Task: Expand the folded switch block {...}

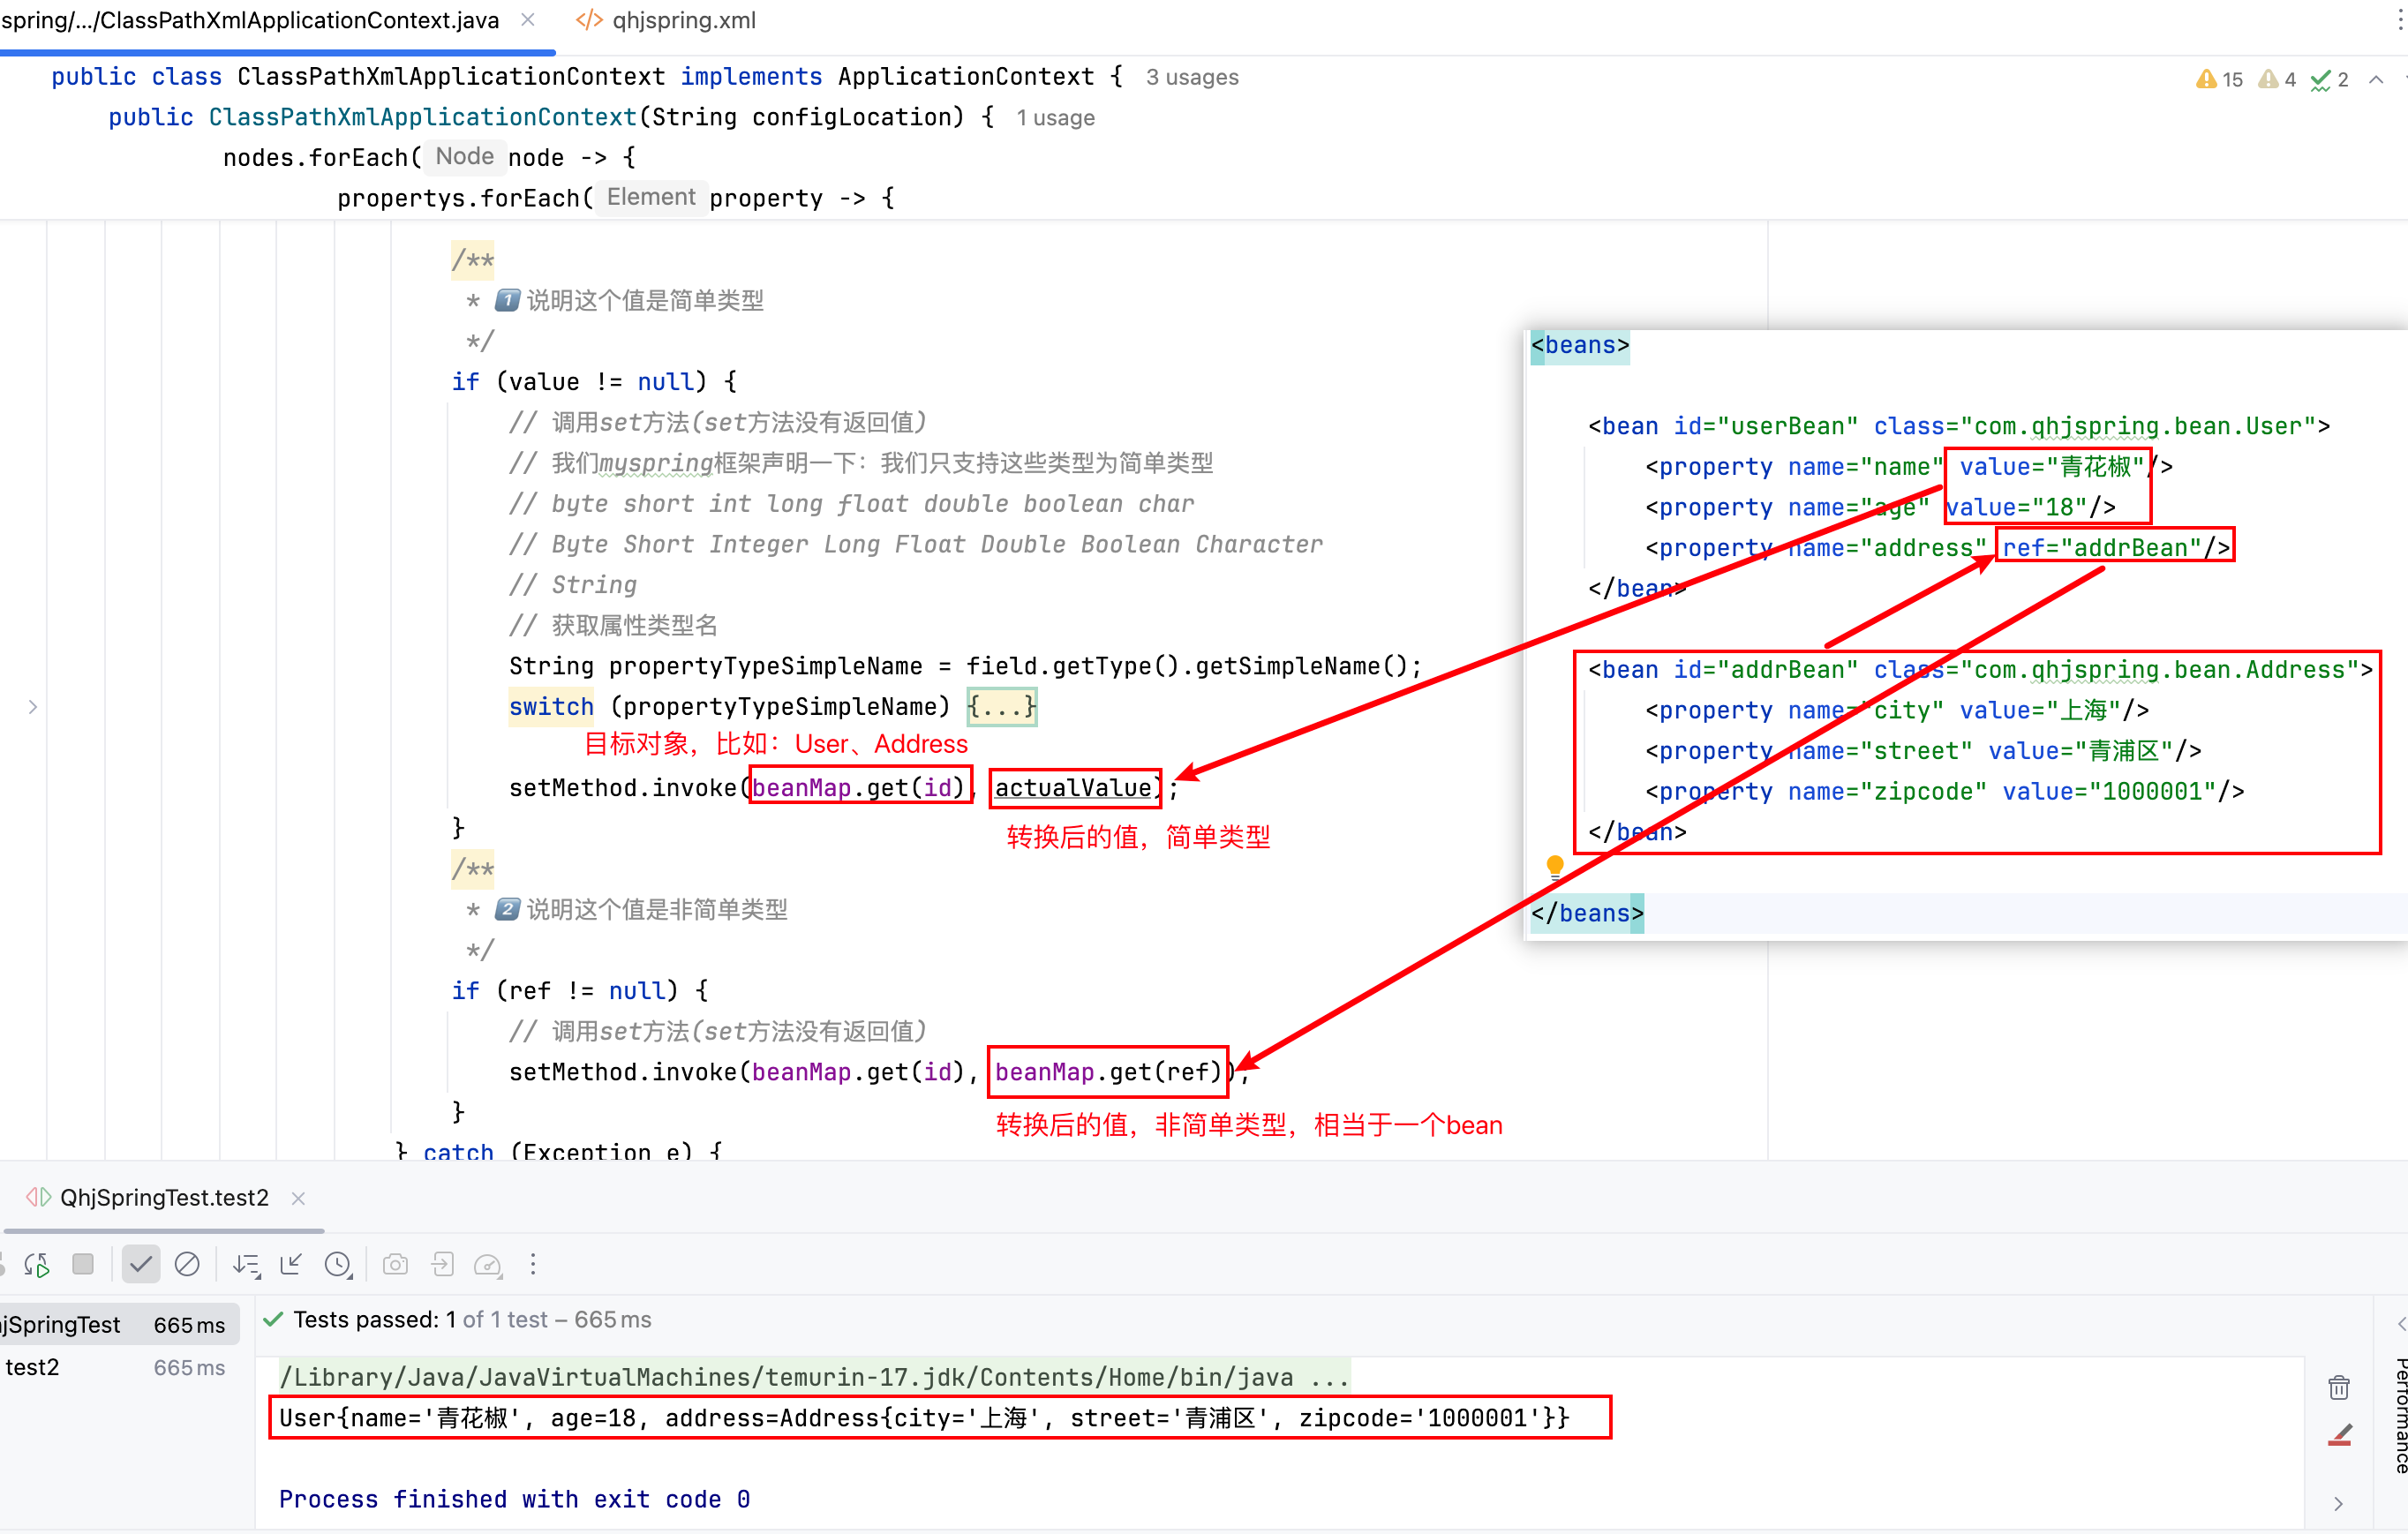Action: pyautogui.click(x=1002, y=707)
